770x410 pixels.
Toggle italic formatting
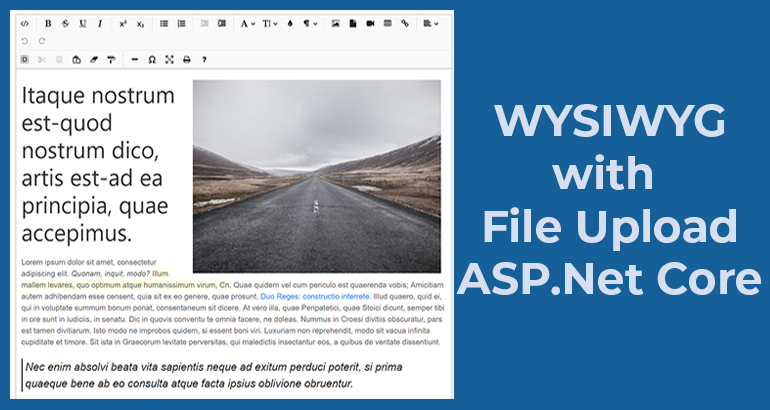tap(100, 24)
